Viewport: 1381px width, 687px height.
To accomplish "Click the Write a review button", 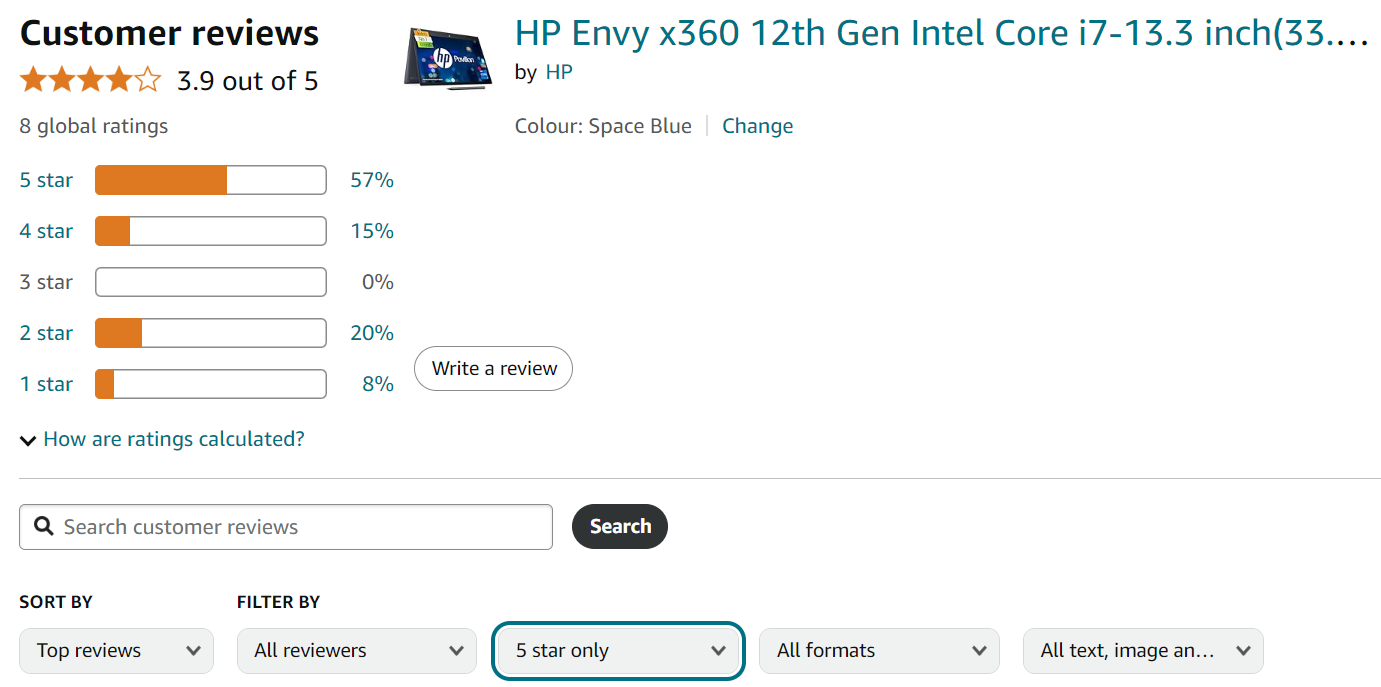I will (494, 368).
